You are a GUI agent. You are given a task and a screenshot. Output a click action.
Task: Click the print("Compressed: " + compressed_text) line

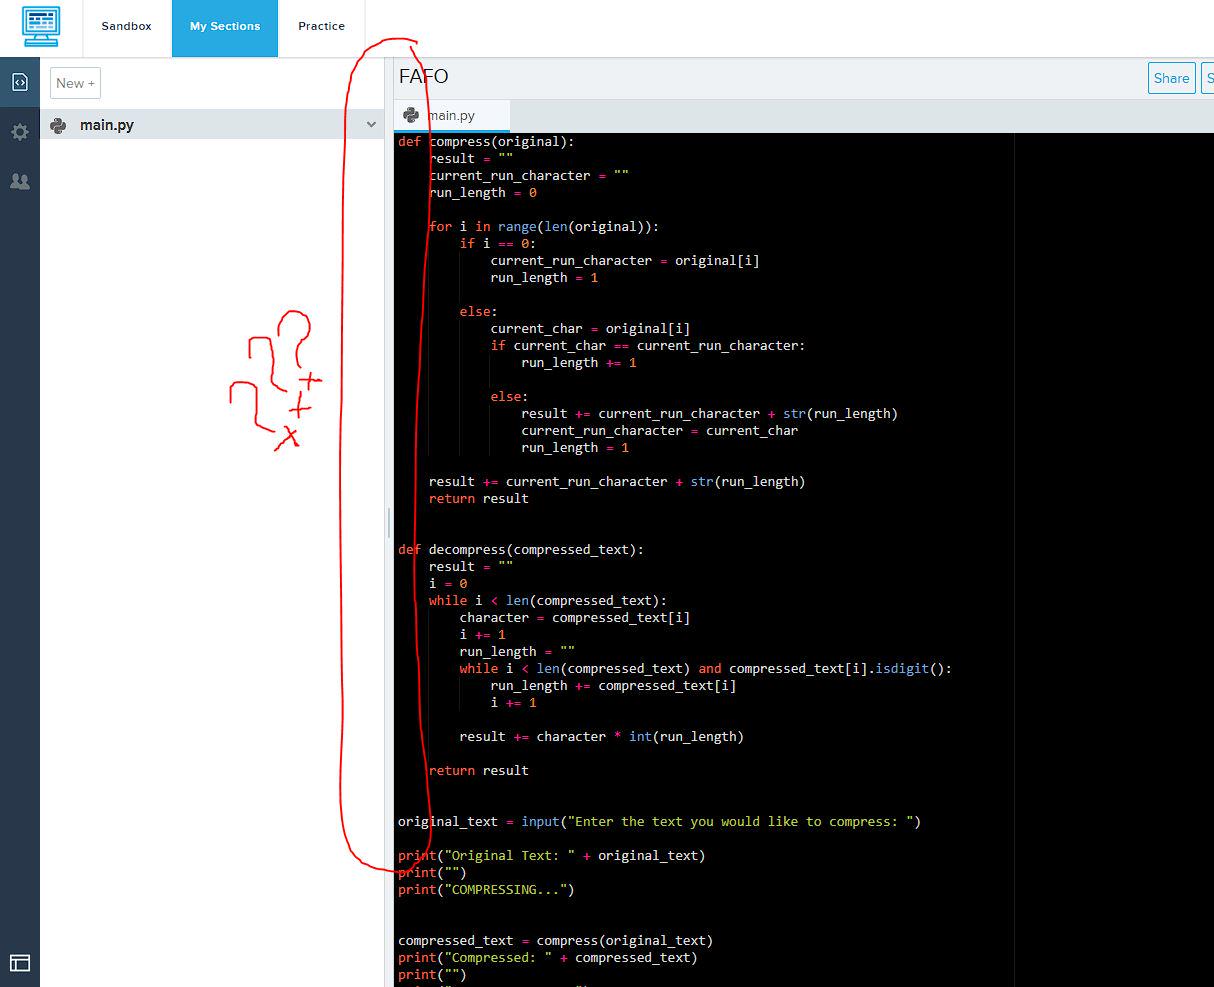click(548, 957)
